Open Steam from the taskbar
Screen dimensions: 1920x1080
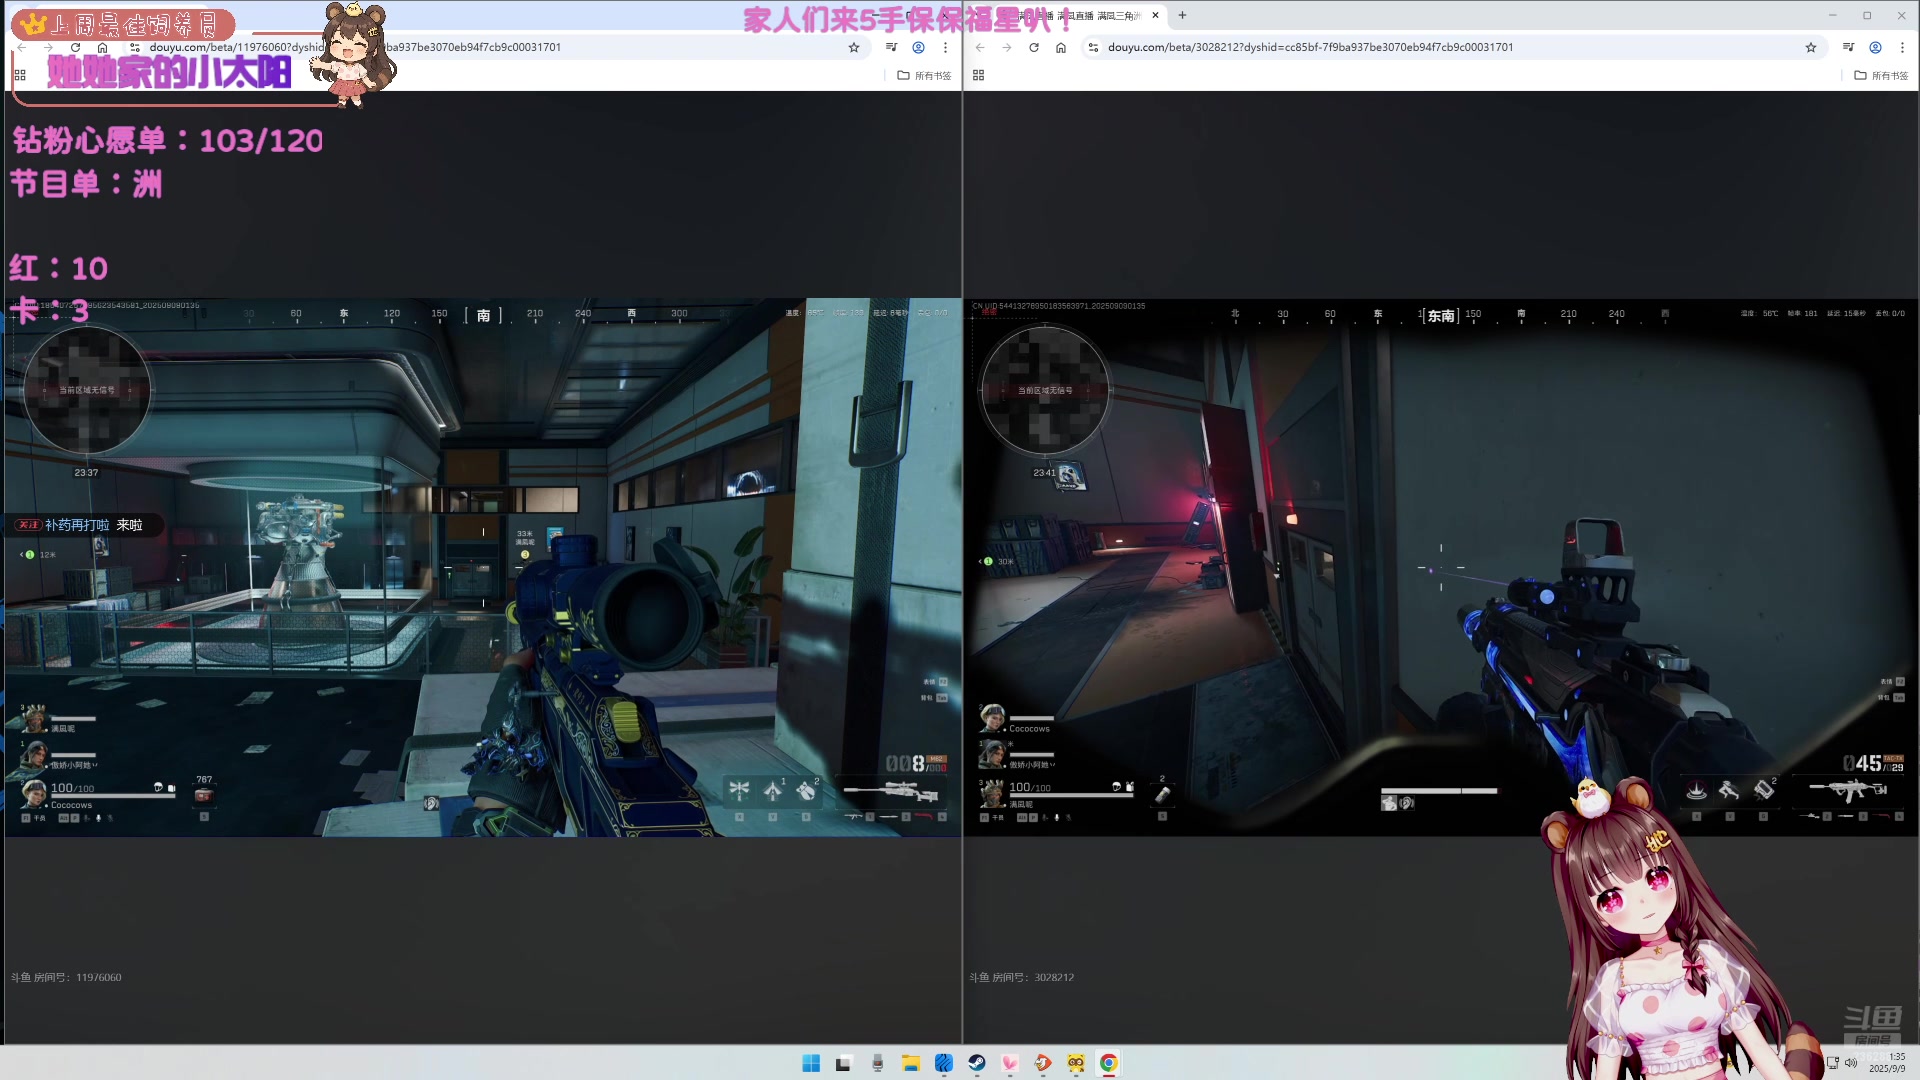(x=976, y=1063)
